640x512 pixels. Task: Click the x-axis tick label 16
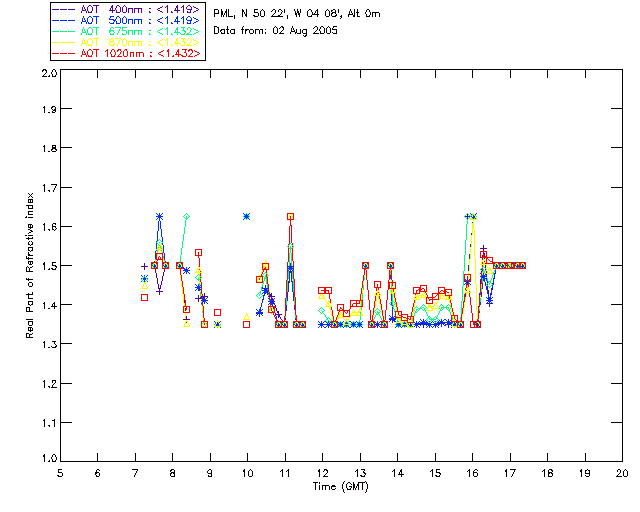tap(472, 473)
